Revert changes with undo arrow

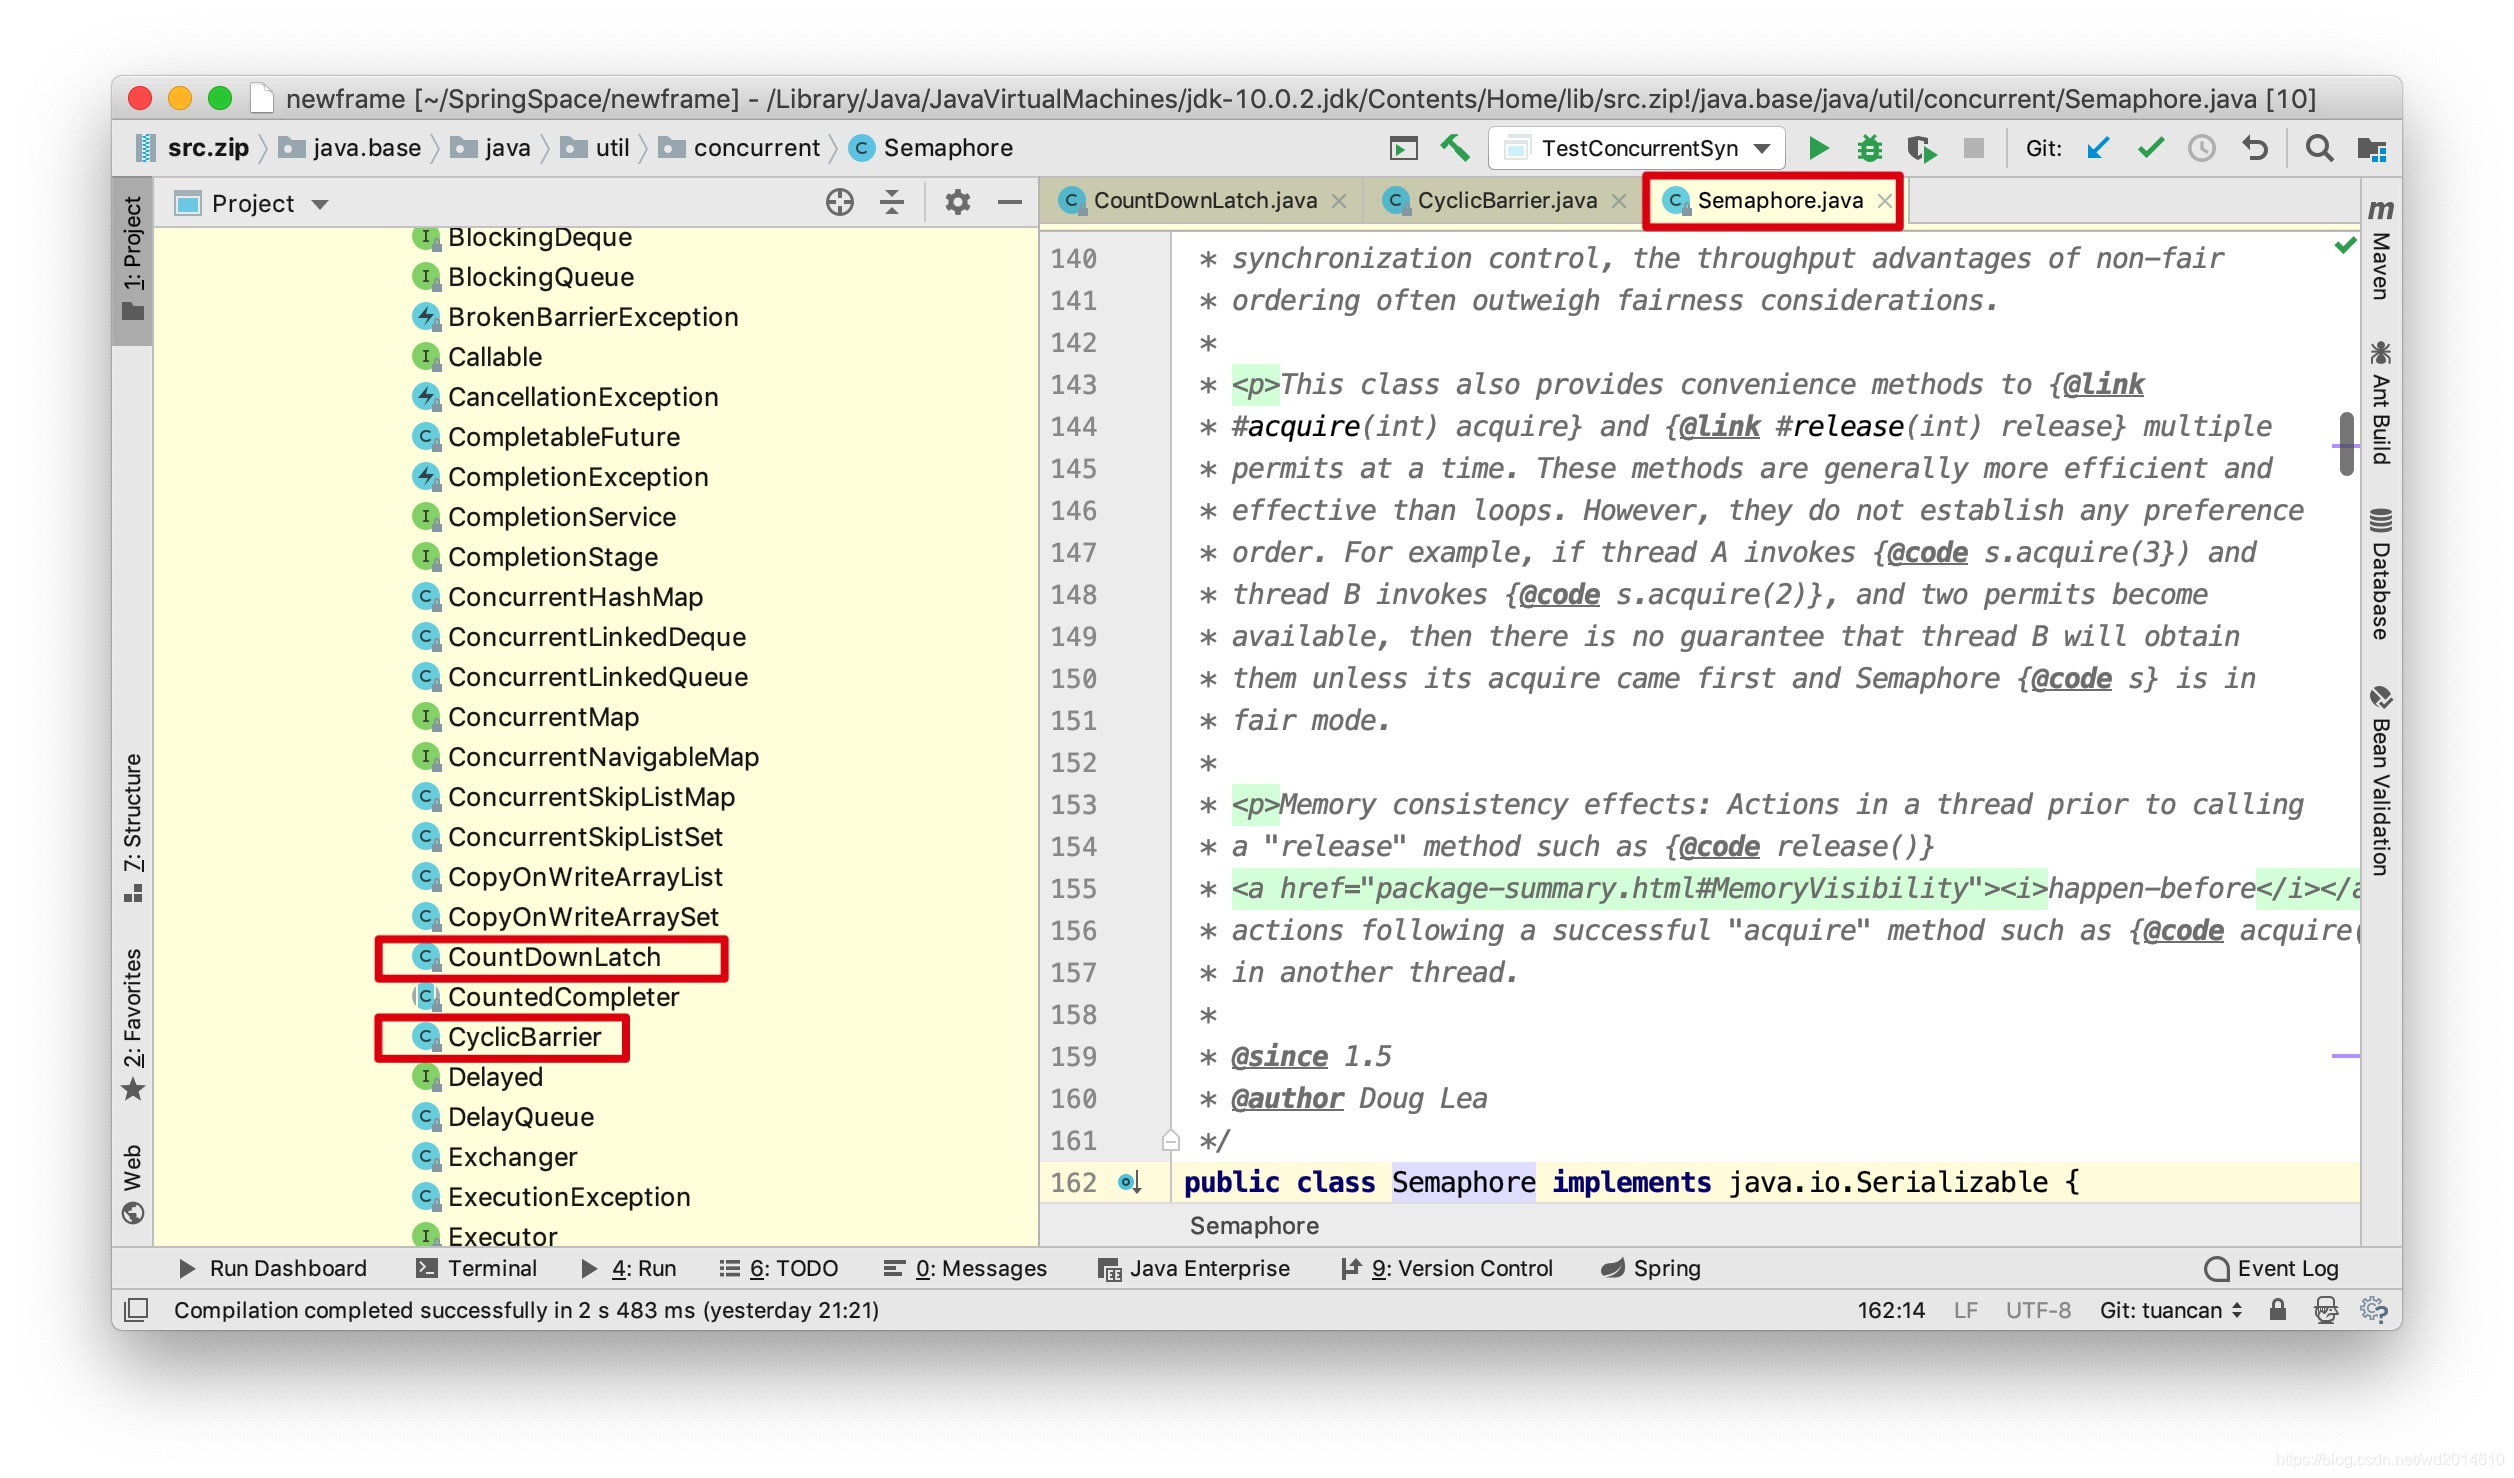pyautogui.click(x=2254, y=148)
